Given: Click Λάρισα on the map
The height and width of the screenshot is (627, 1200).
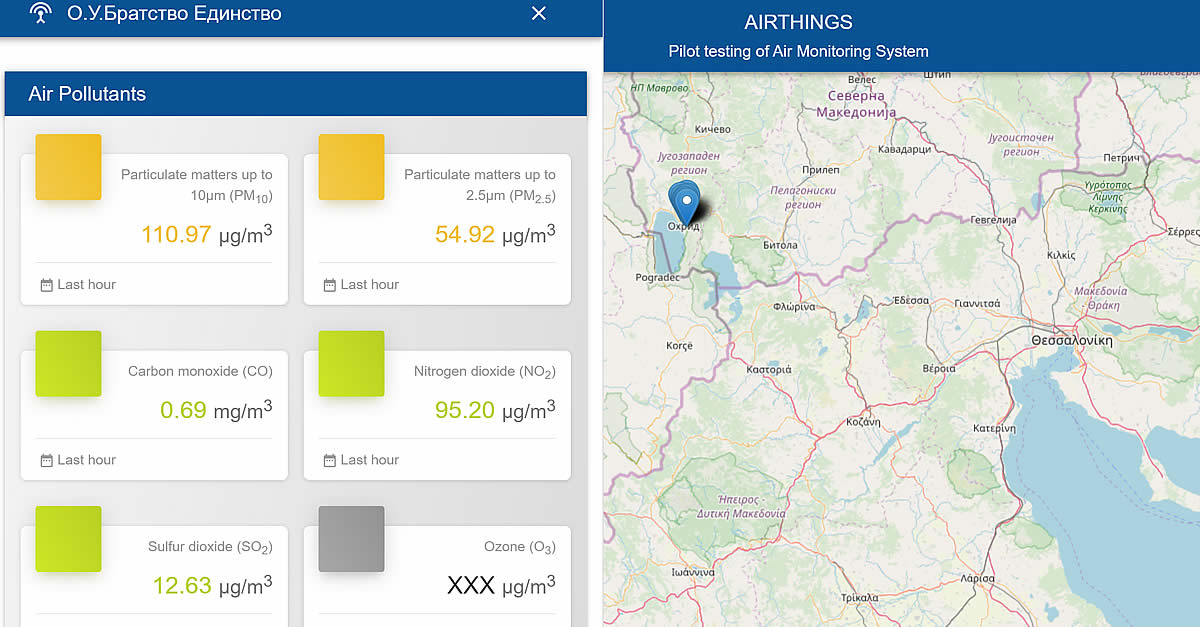Looking at the screenshot, I should [976, 578].
